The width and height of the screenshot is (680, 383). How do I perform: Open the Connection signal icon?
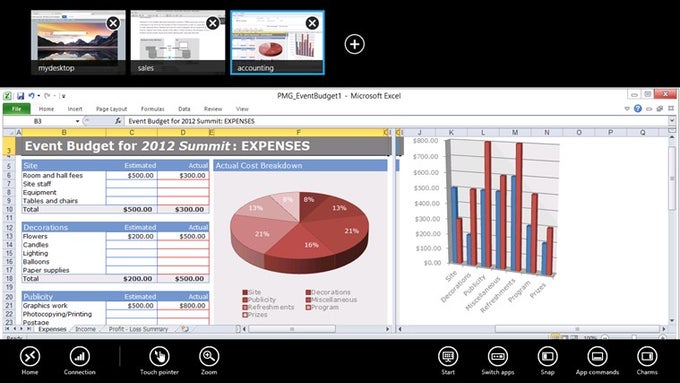click(79, 357)
